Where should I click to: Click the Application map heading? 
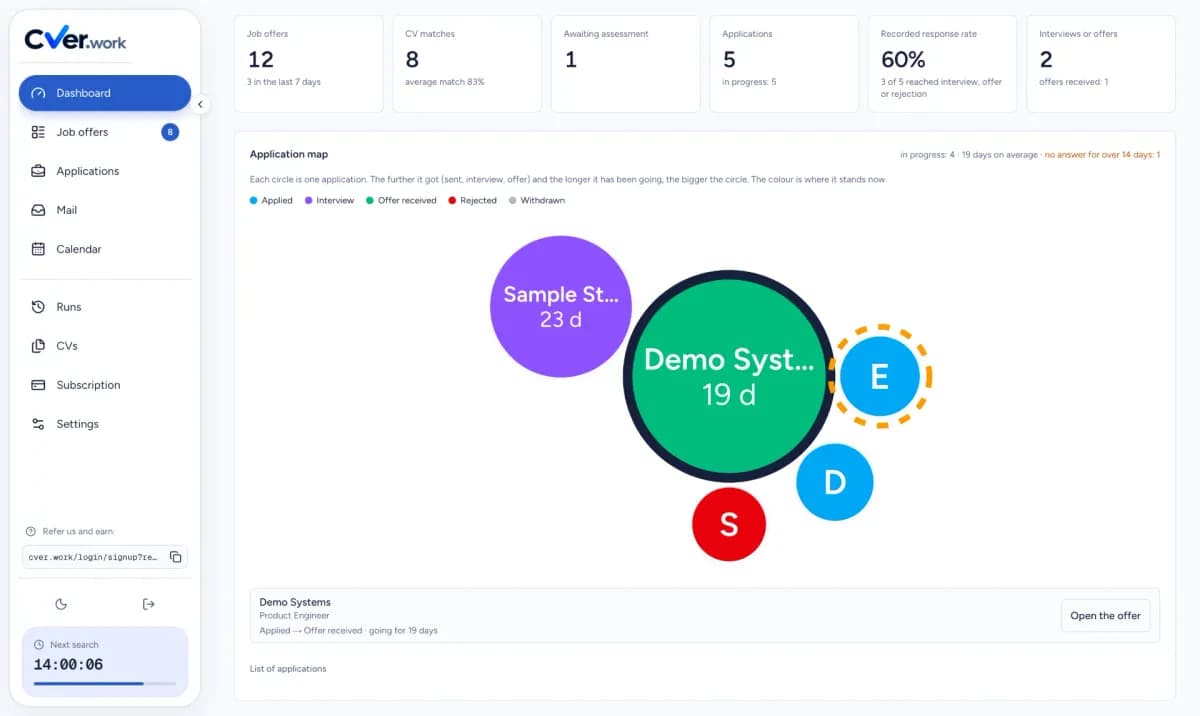tap(289, 154)
